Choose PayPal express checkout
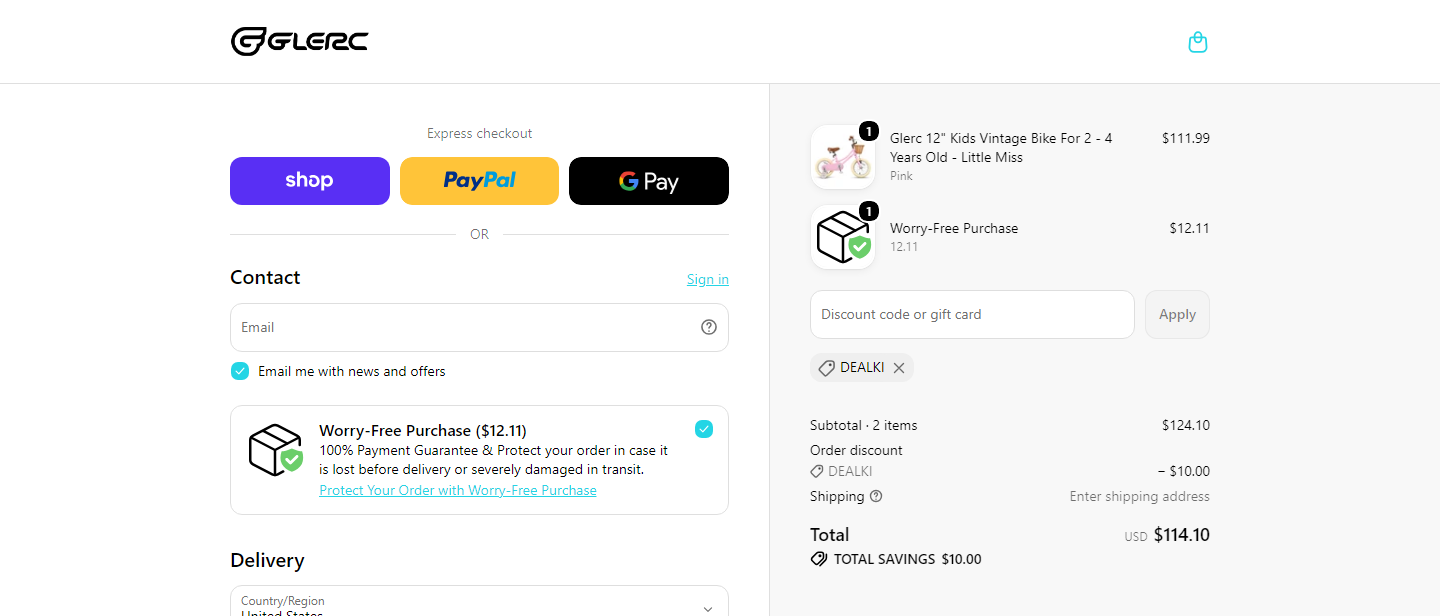Screen dimensions: 1440x616 [x=479, y=181]
